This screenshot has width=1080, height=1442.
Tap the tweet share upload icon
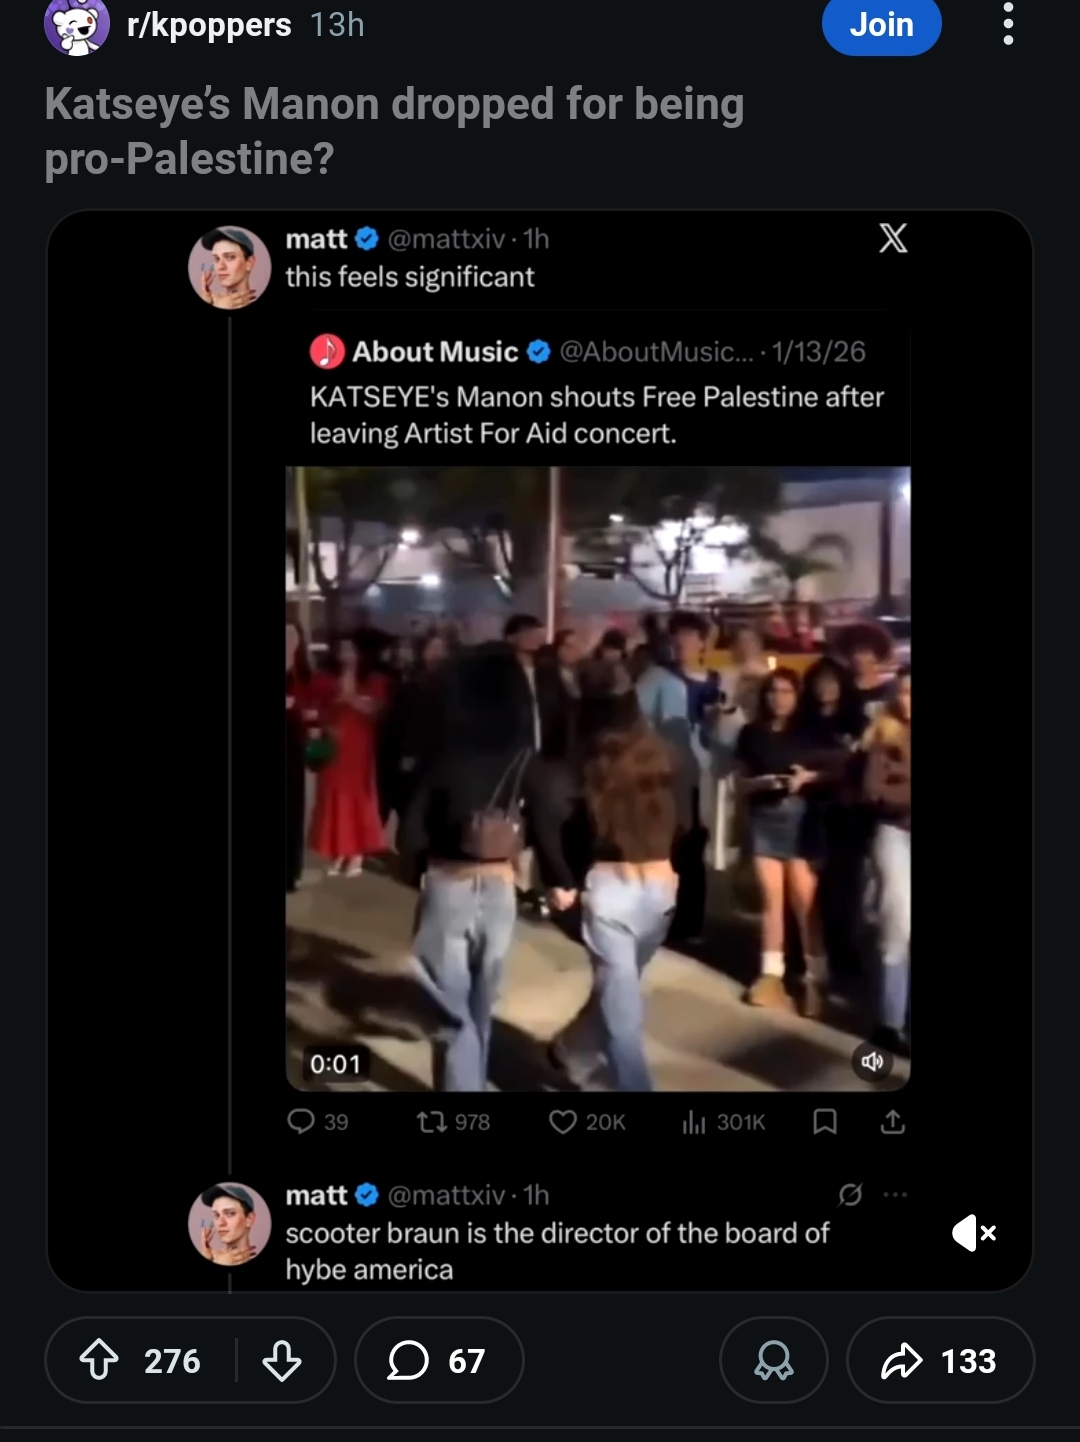coord(892,1122)
